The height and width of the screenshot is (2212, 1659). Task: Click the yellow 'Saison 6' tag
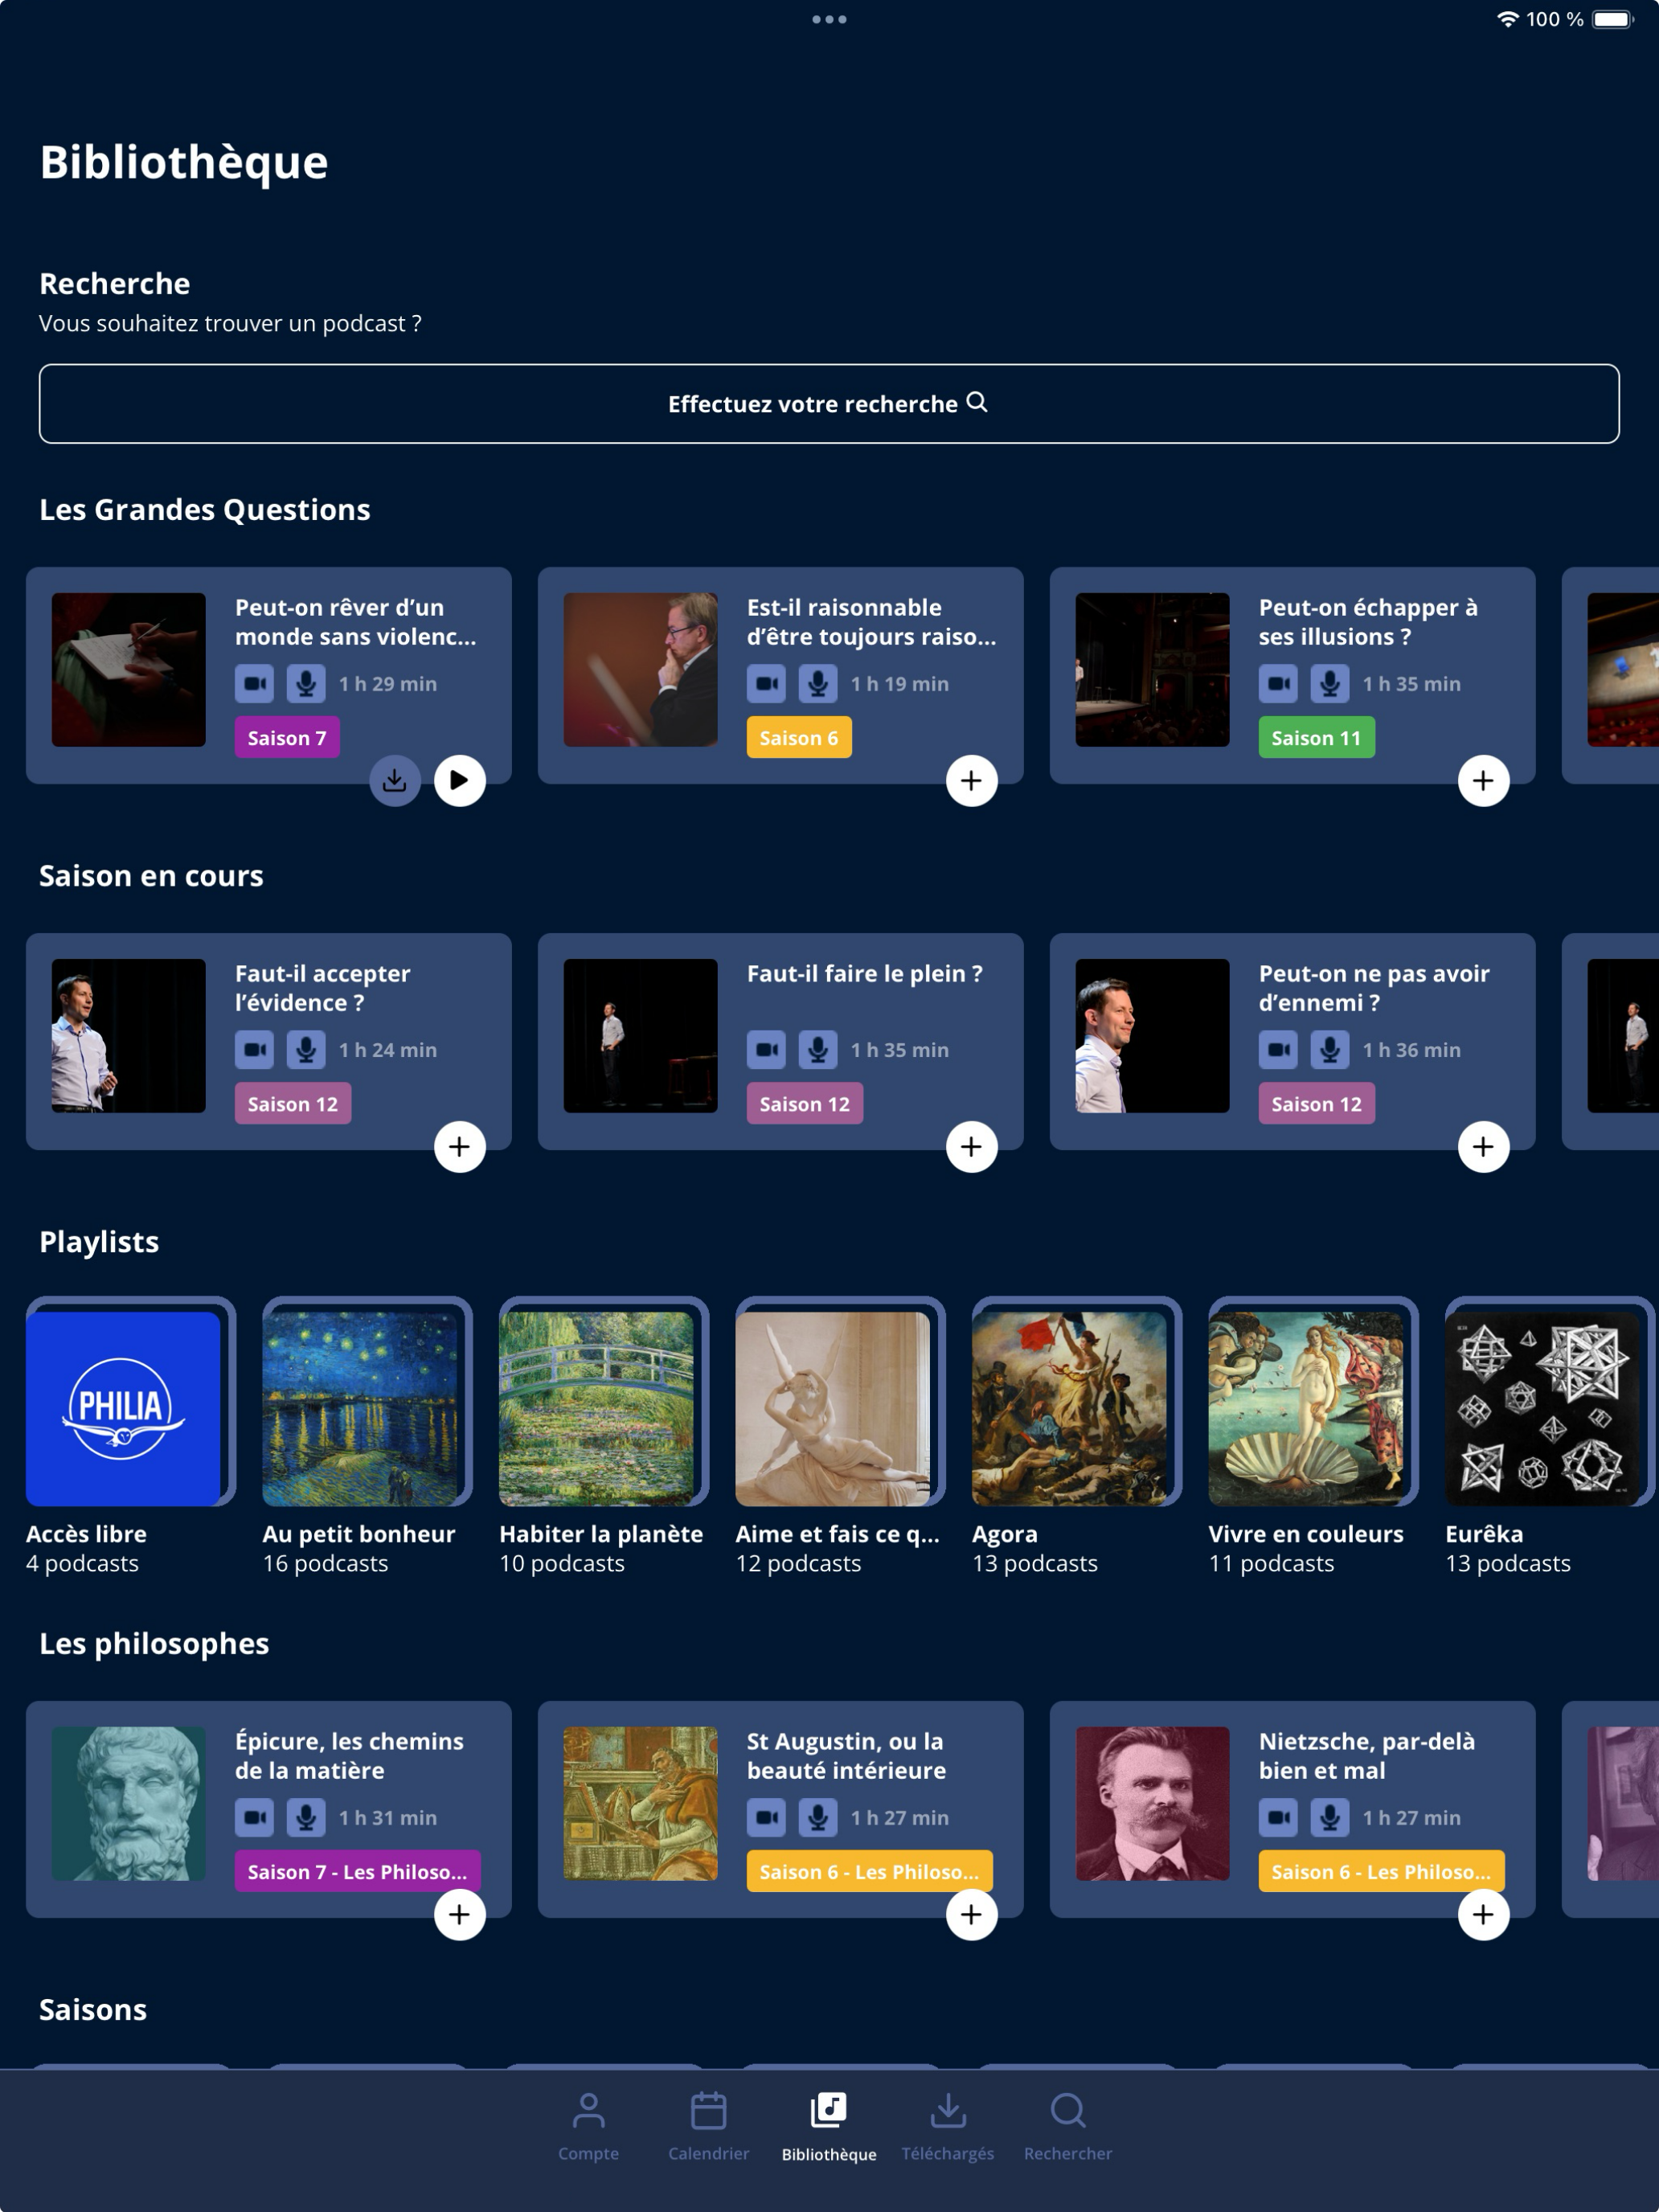click(799, 737)
